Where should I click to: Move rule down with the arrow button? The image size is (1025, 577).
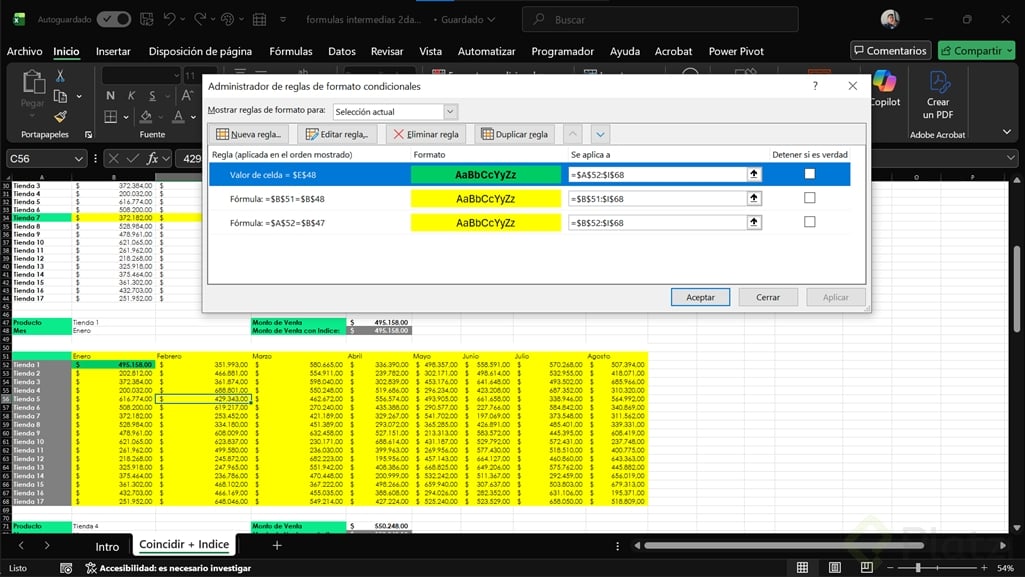(600, 134)
